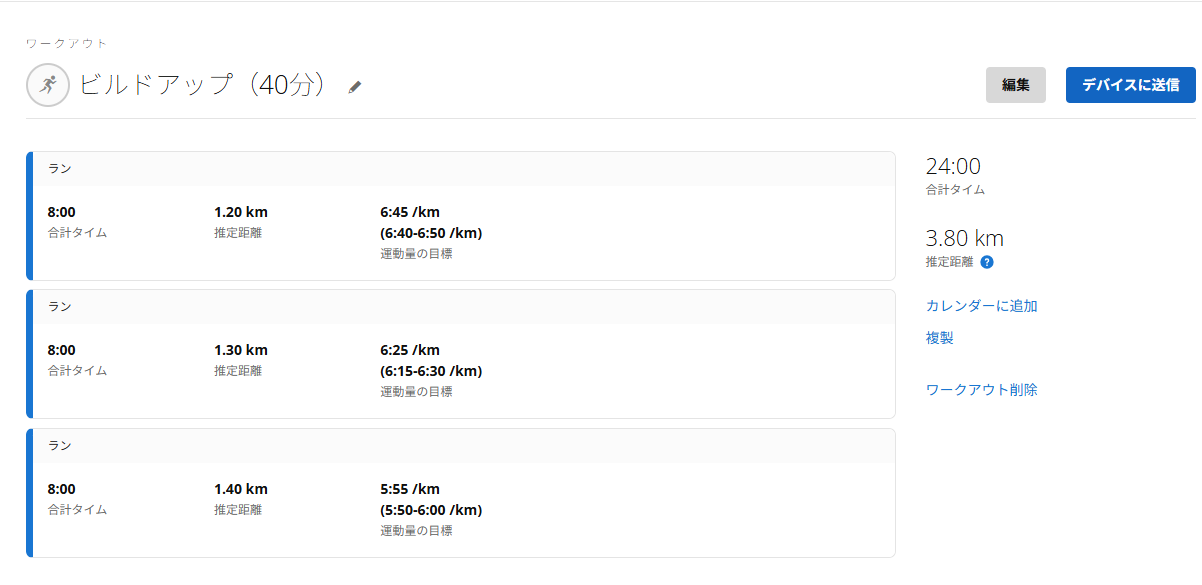Click the デバイスに送信 button
This screenshot has width=1202, height=585.
[1130, 85]
